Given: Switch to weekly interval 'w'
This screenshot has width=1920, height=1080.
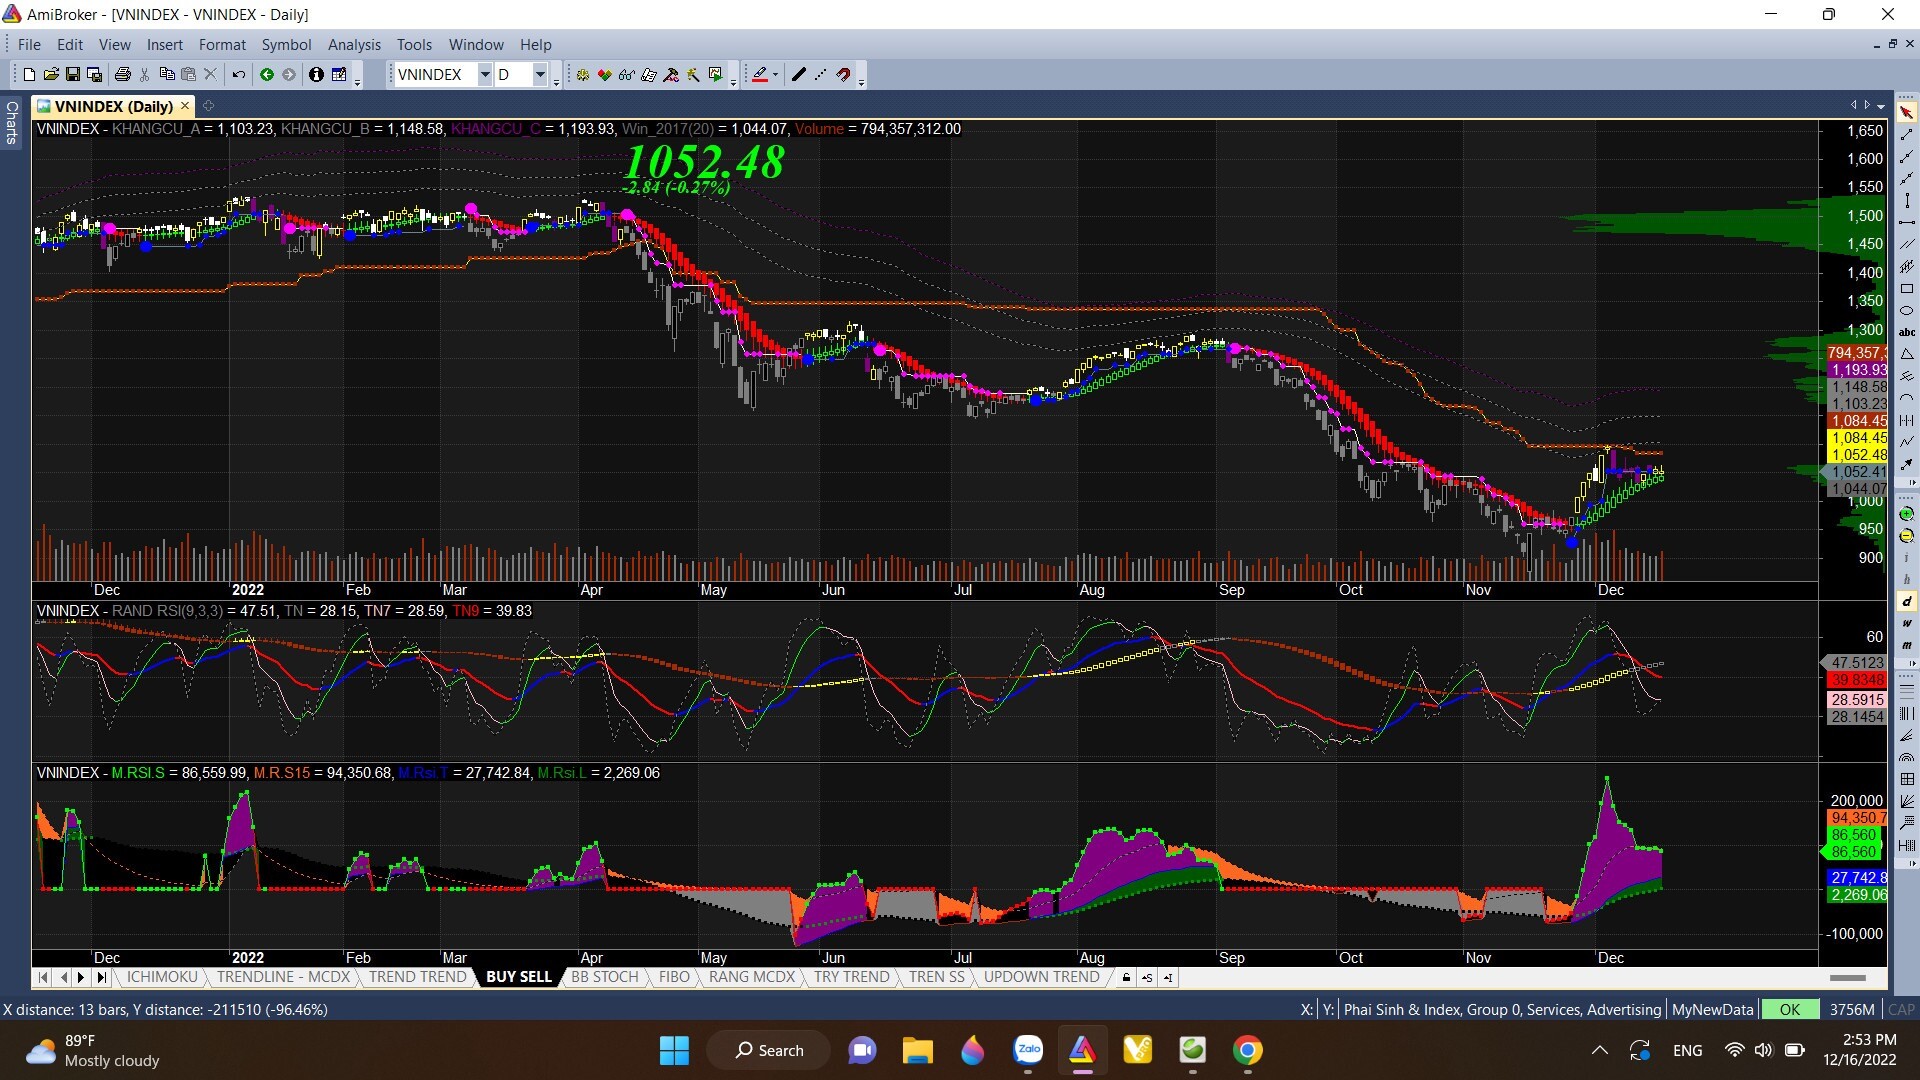Looking at the screenshot, I should pyautogui.click(x=1907, y=624).
